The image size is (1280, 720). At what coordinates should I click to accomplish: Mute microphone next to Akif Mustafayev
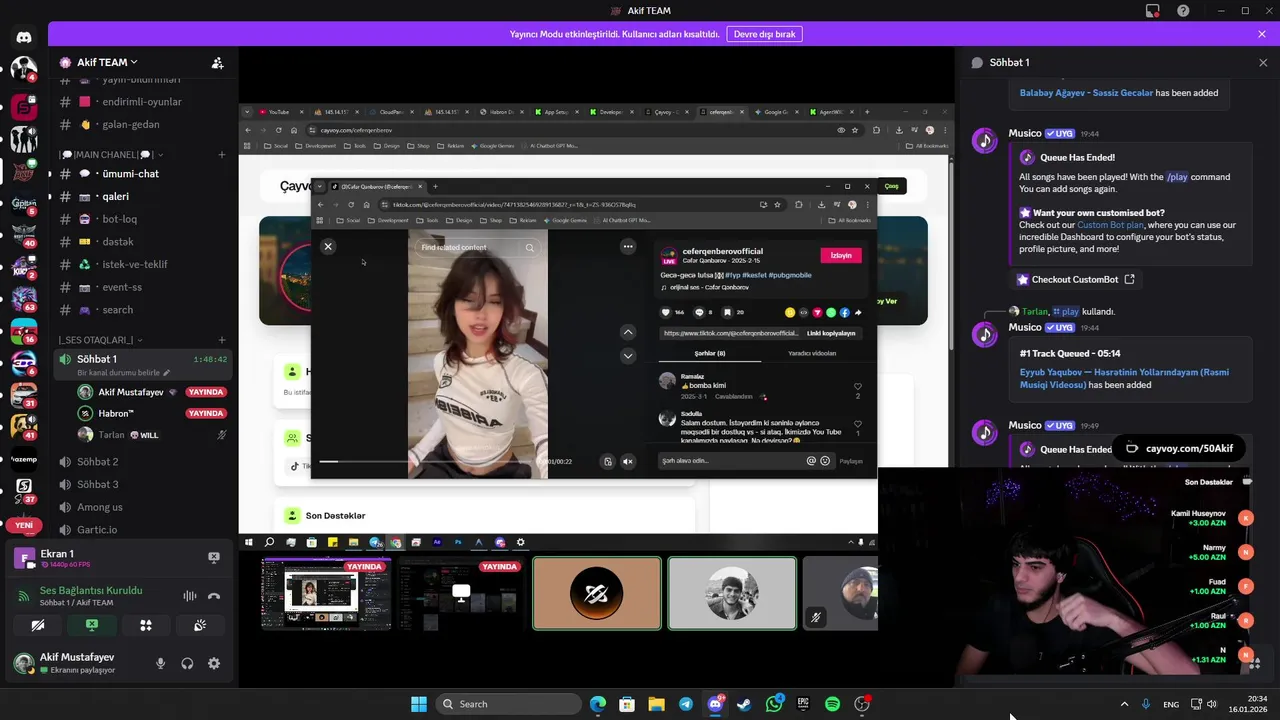click(160, 663)
